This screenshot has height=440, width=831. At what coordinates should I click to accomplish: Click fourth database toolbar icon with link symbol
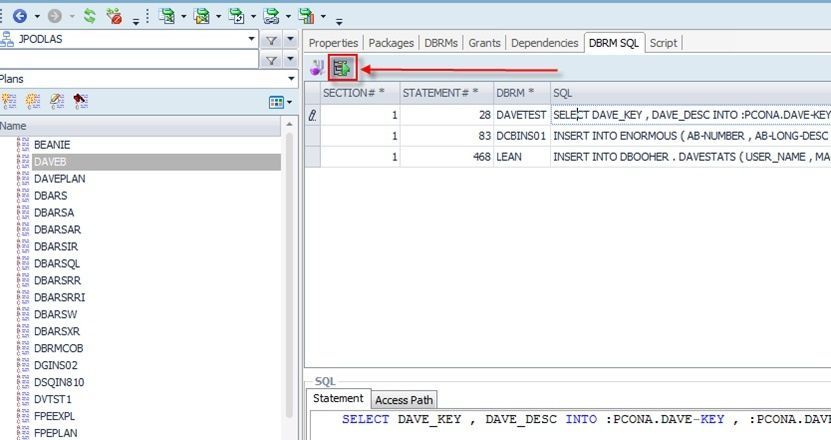tap(271, 16)
